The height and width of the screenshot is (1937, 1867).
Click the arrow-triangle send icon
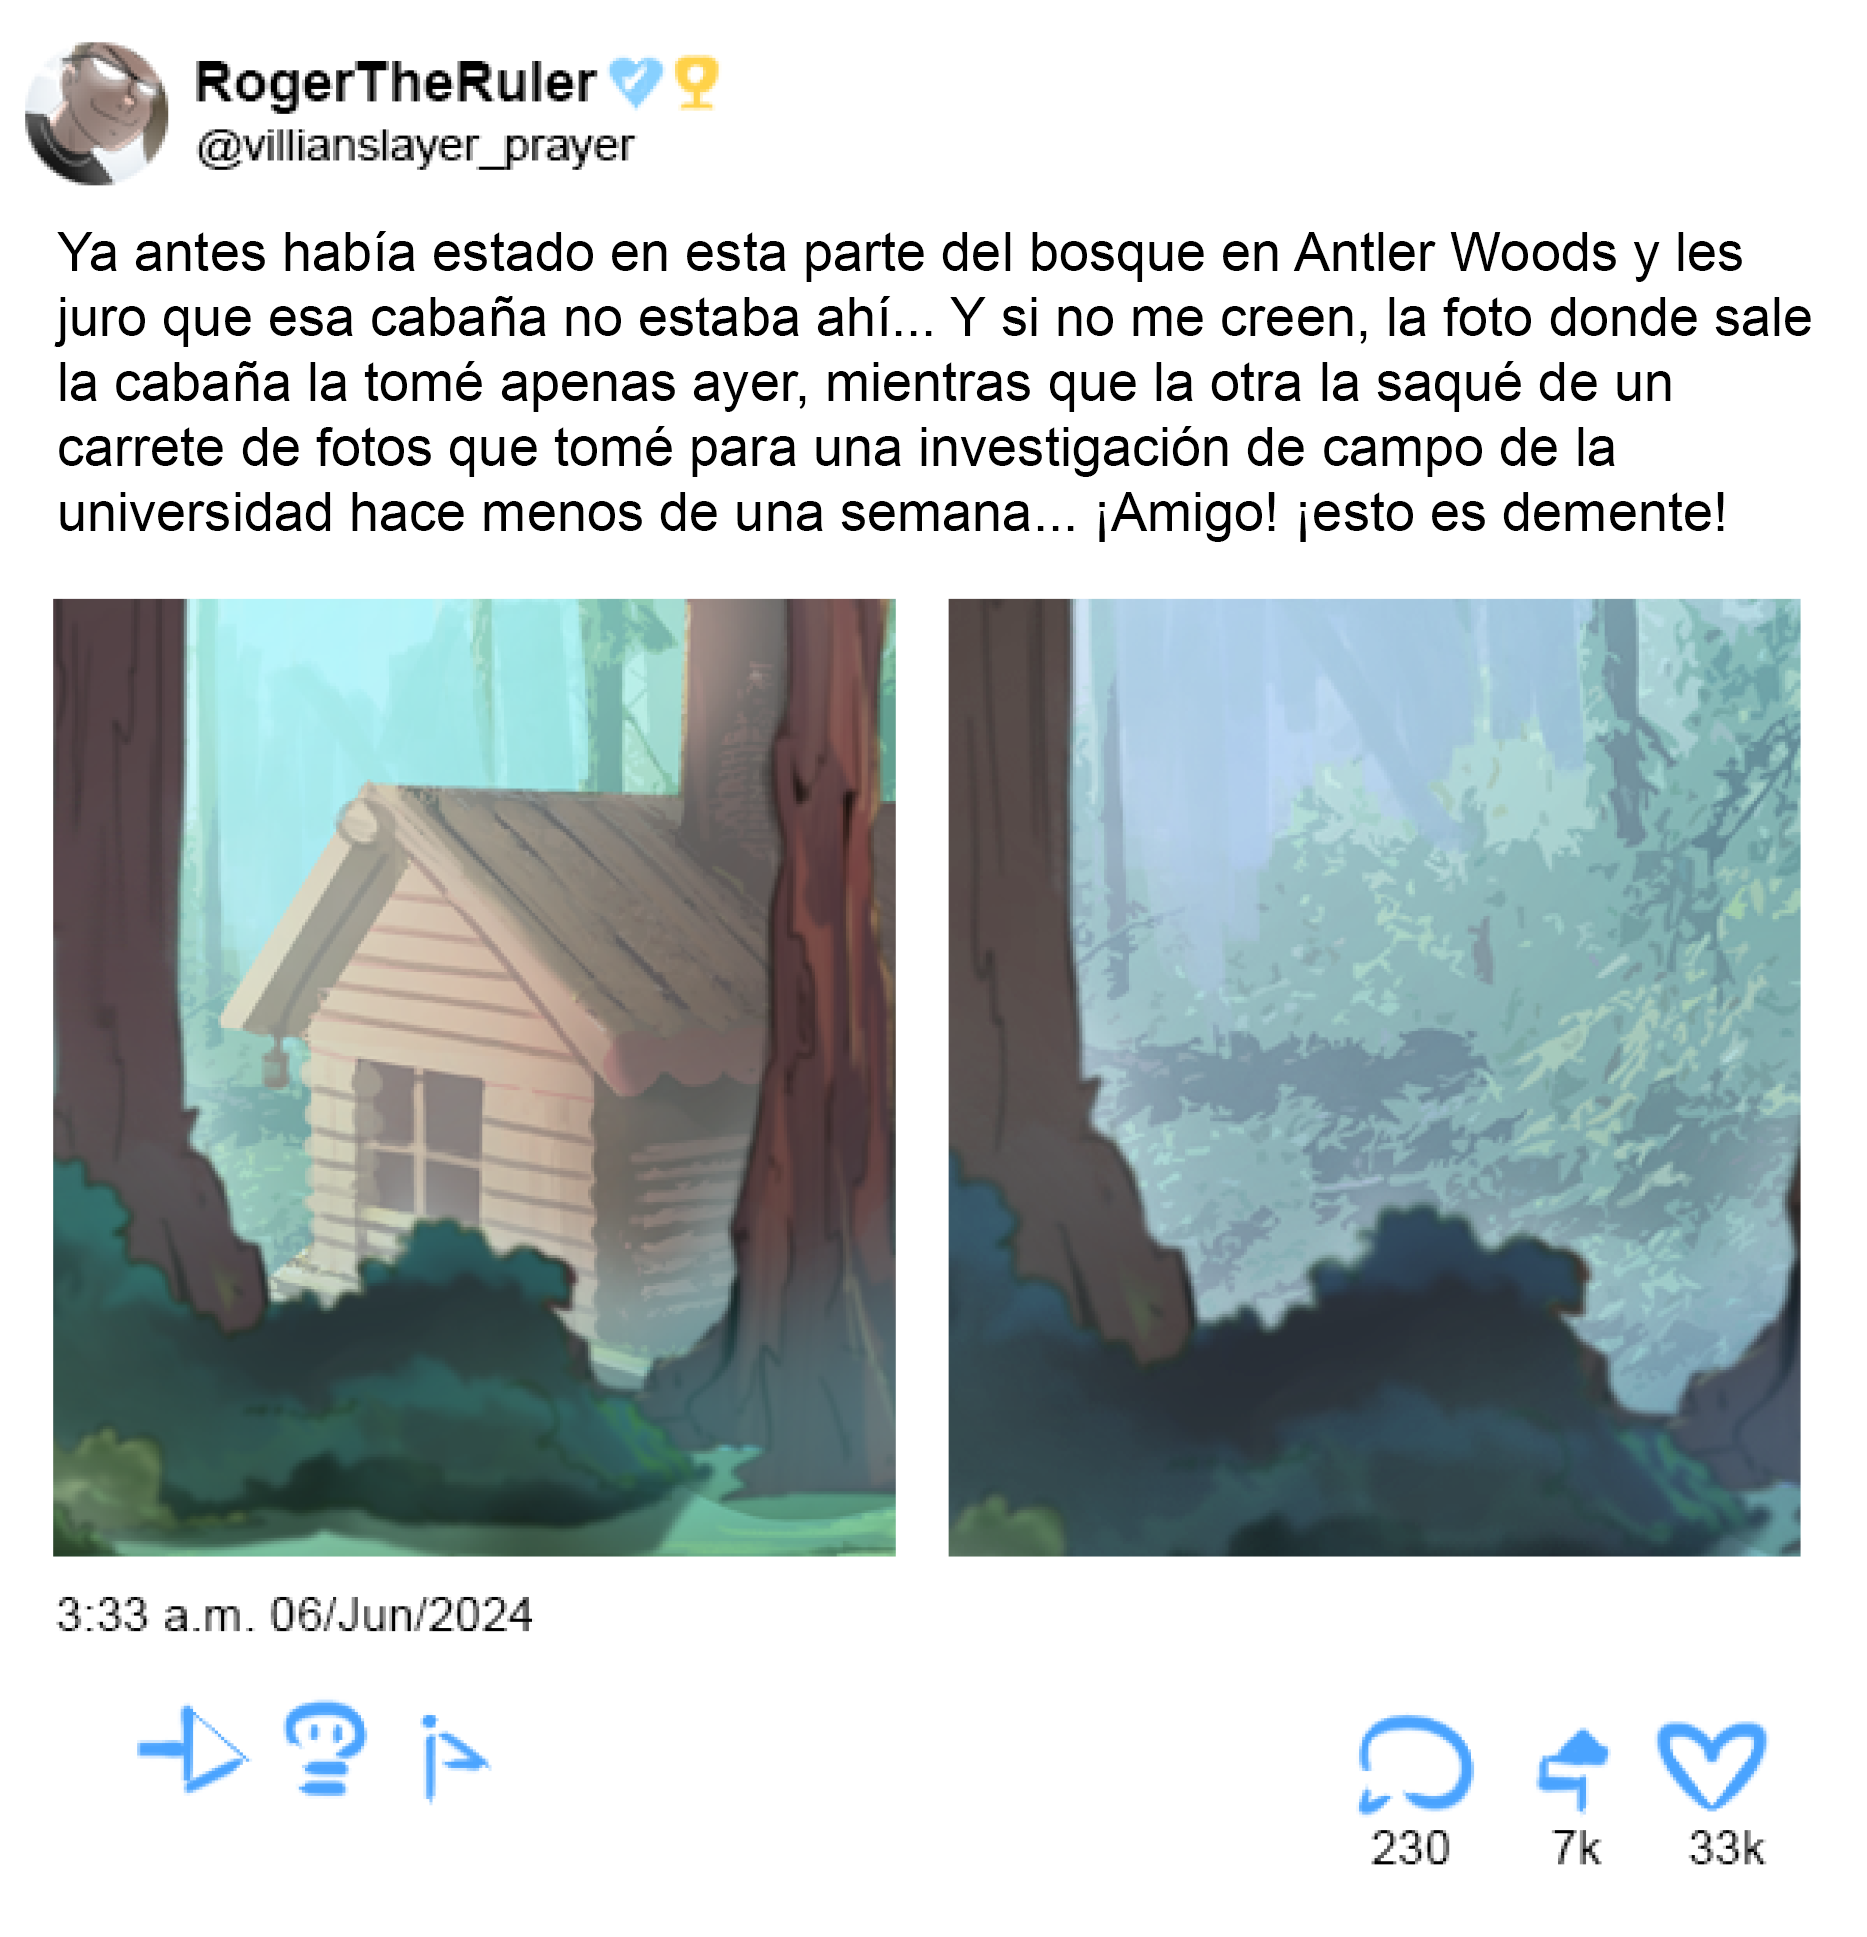click(193, 1750)
